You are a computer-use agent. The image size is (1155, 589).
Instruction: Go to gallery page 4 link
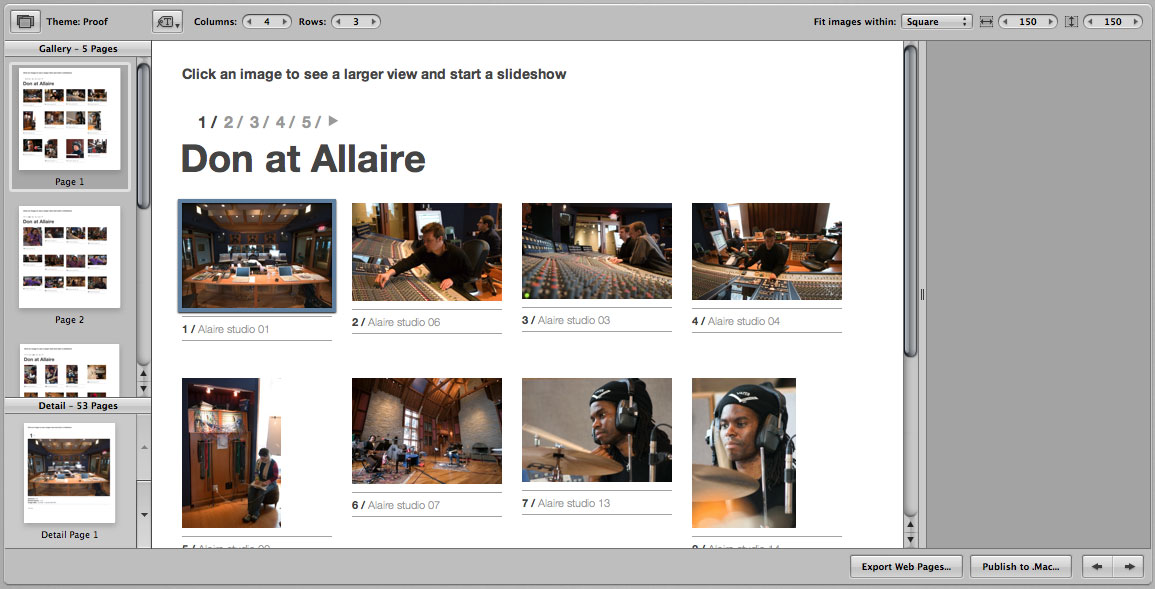pyautogui.click(x=281, y=121)
